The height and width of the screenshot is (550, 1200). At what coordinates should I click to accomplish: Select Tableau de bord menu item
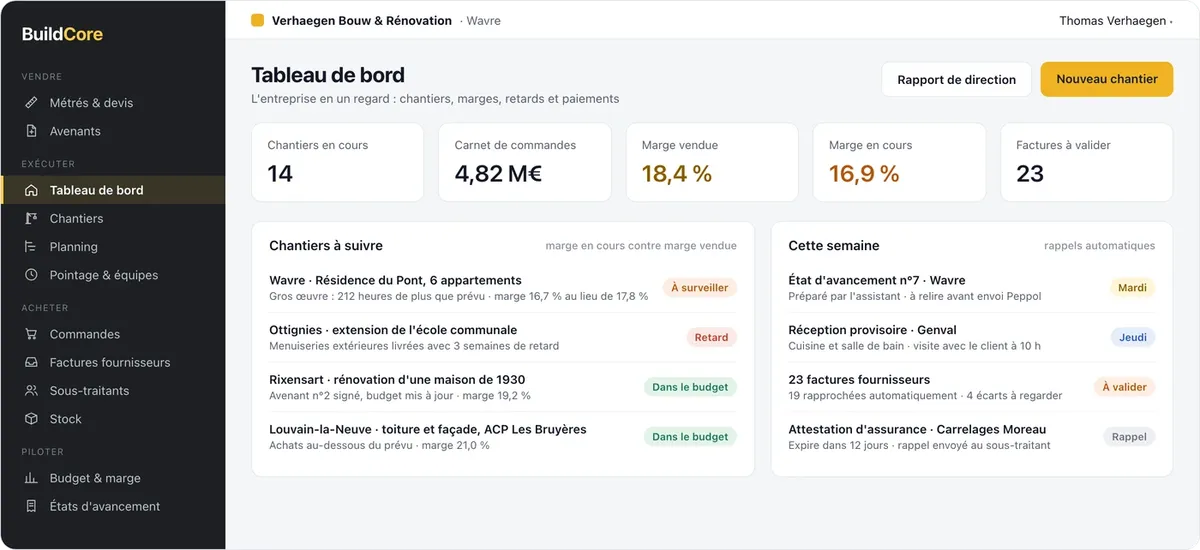pyautogui.click(x=112, y=190)
